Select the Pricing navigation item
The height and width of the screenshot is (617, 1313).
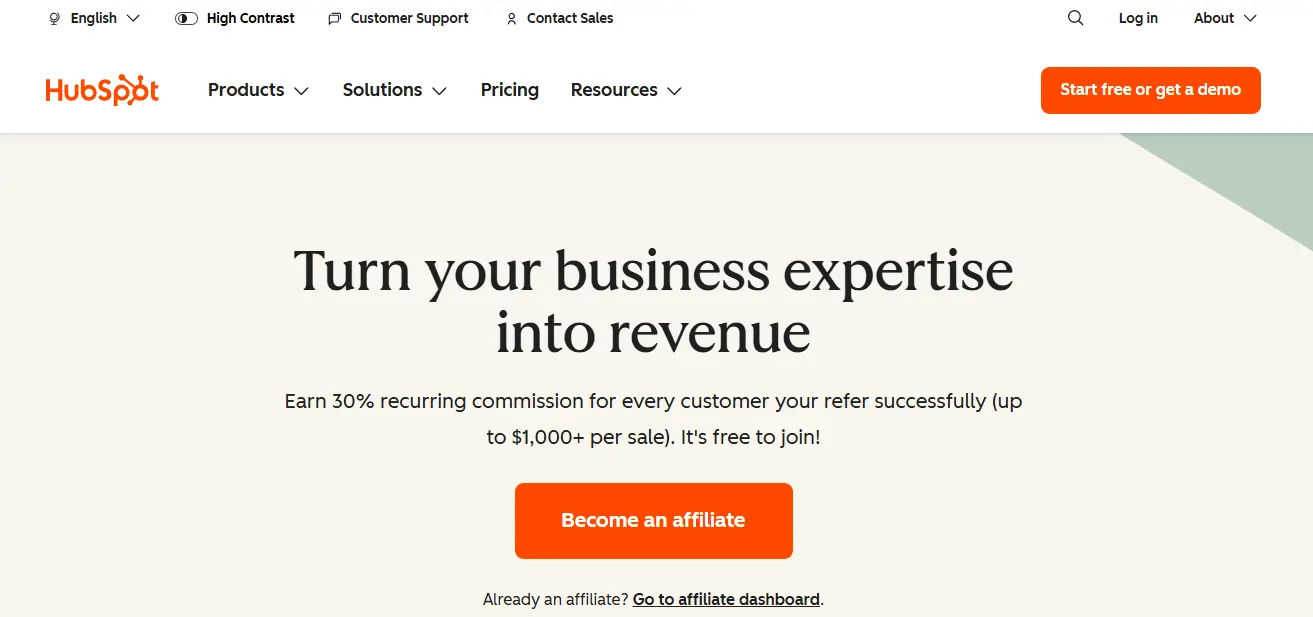pos(509,90)
